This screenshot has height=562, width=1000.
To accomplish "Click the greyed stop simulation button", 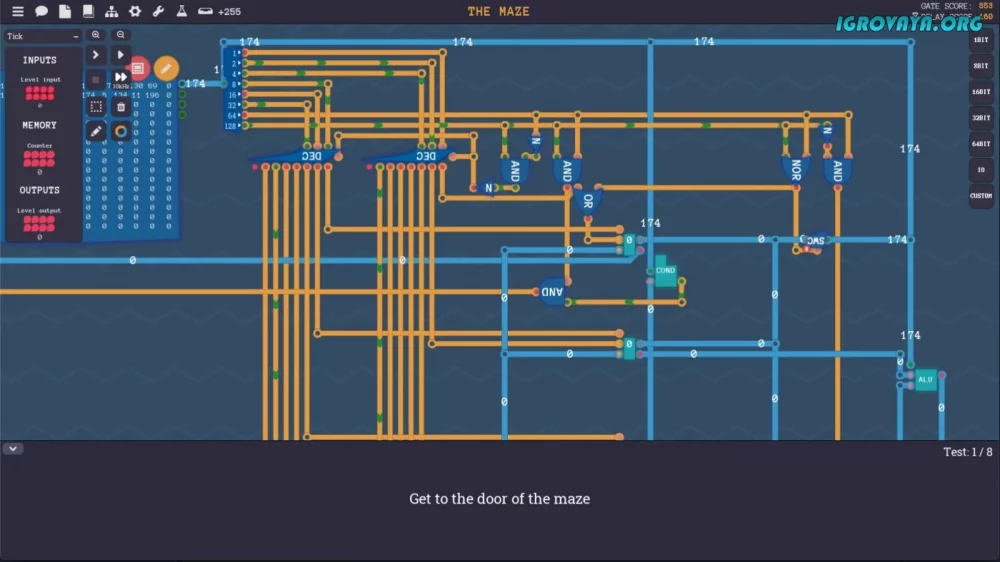I will [96, 80].
